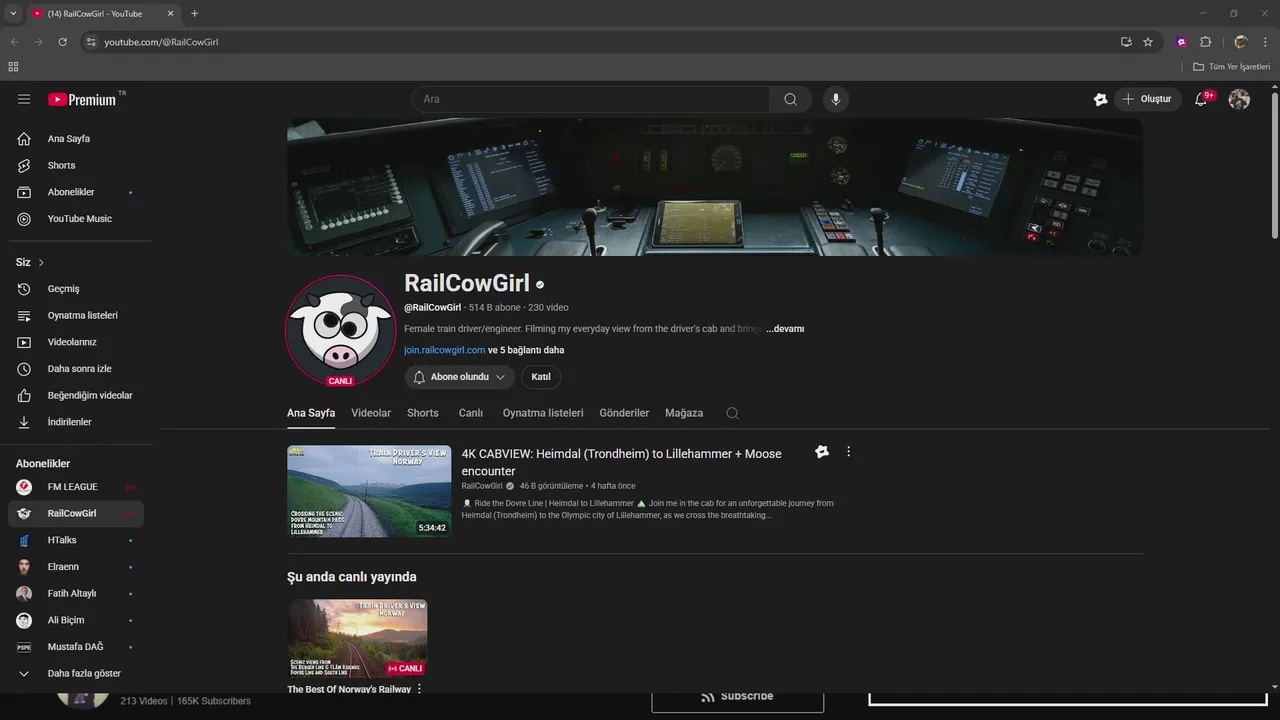Open a new Chrome tab
Viewport: 1280px width, 720px height.
coord(194,14)
